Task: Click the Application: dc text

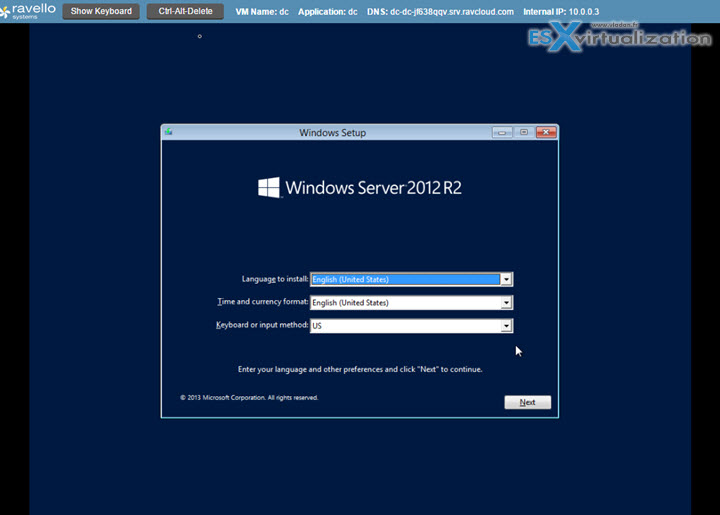Action: pyautogui.click(x=327, y=11)
